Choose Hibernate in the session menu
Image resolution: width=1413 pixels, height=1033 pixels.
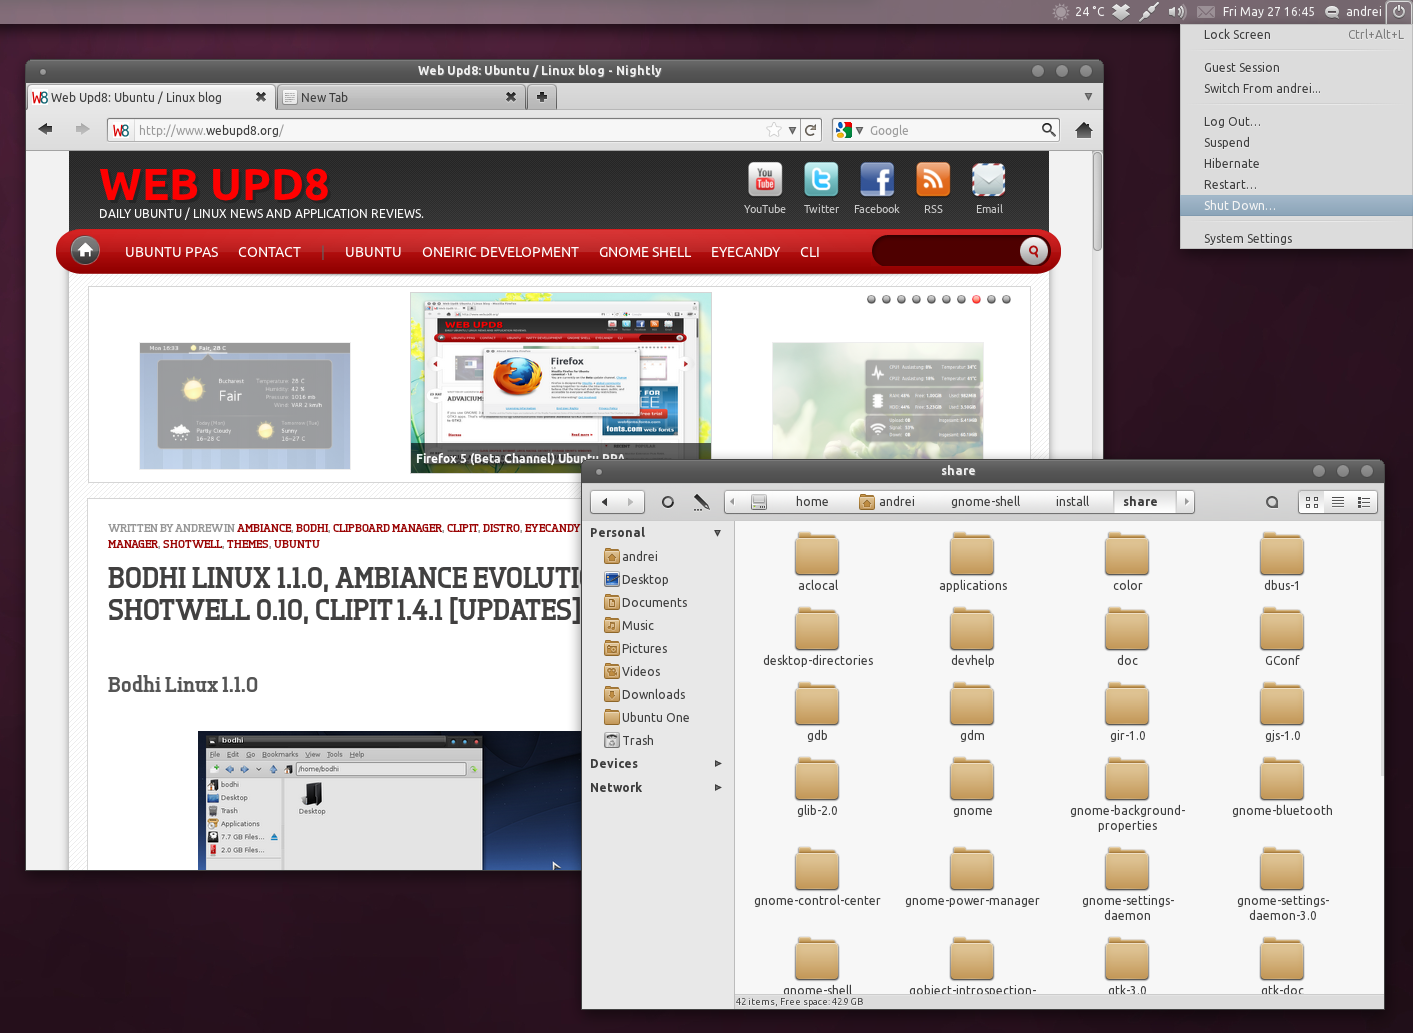(x=1296, y=163)
